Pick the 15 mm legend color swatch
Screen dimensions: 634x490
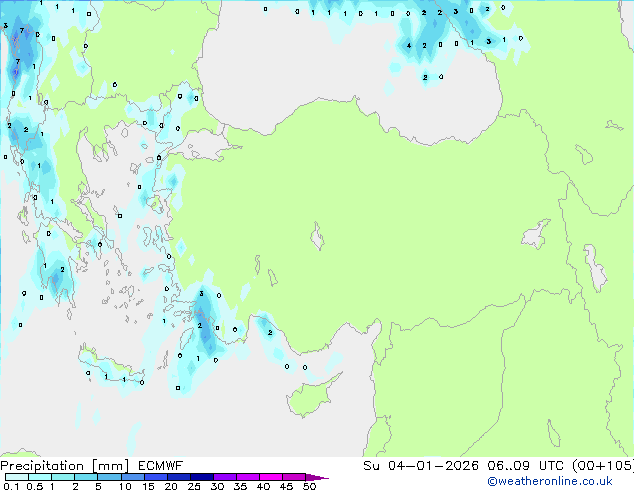(156, 477)
